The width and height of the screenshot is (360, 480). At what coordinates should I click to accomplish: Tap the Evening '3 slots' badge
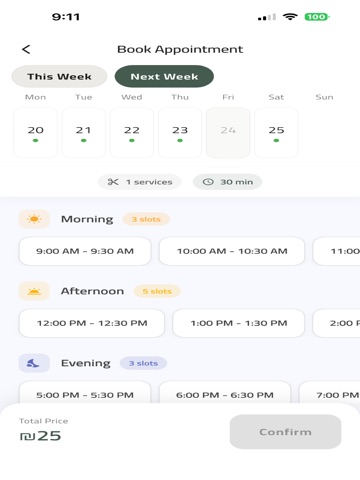(143, 363)
